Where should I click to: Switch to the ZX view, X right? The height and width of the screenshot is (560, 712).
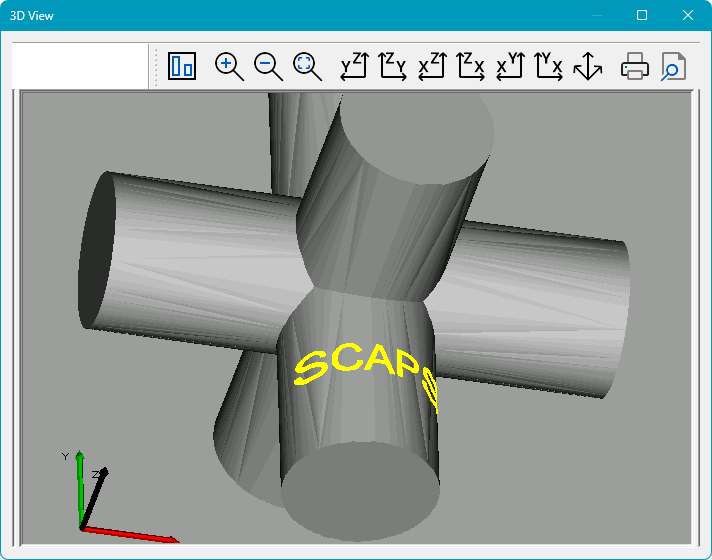coord(471,66)
